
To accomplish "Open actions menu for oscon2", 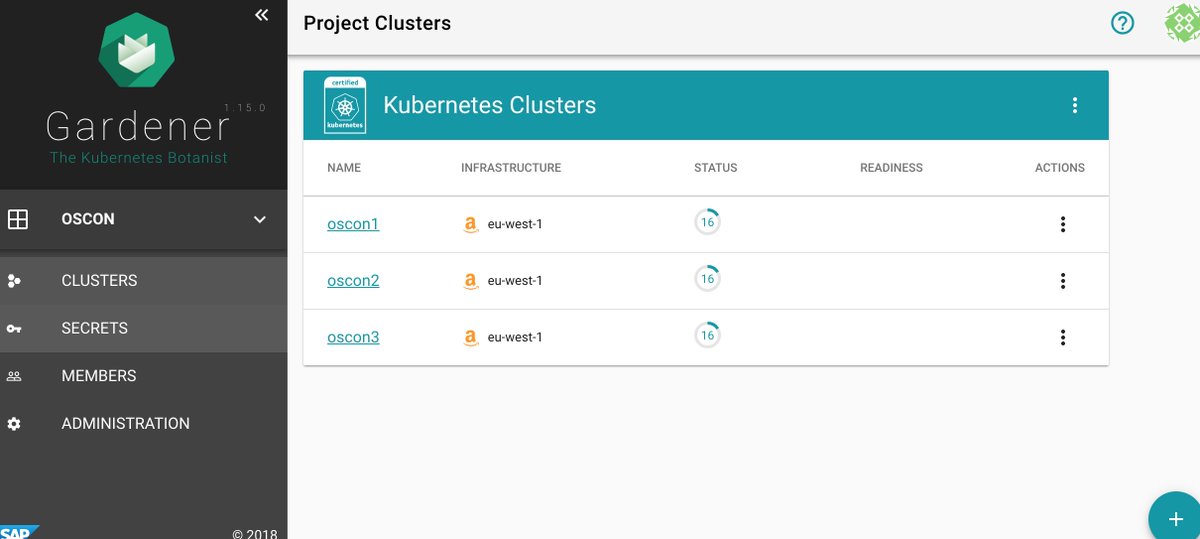I will [x=1063, y=281].
